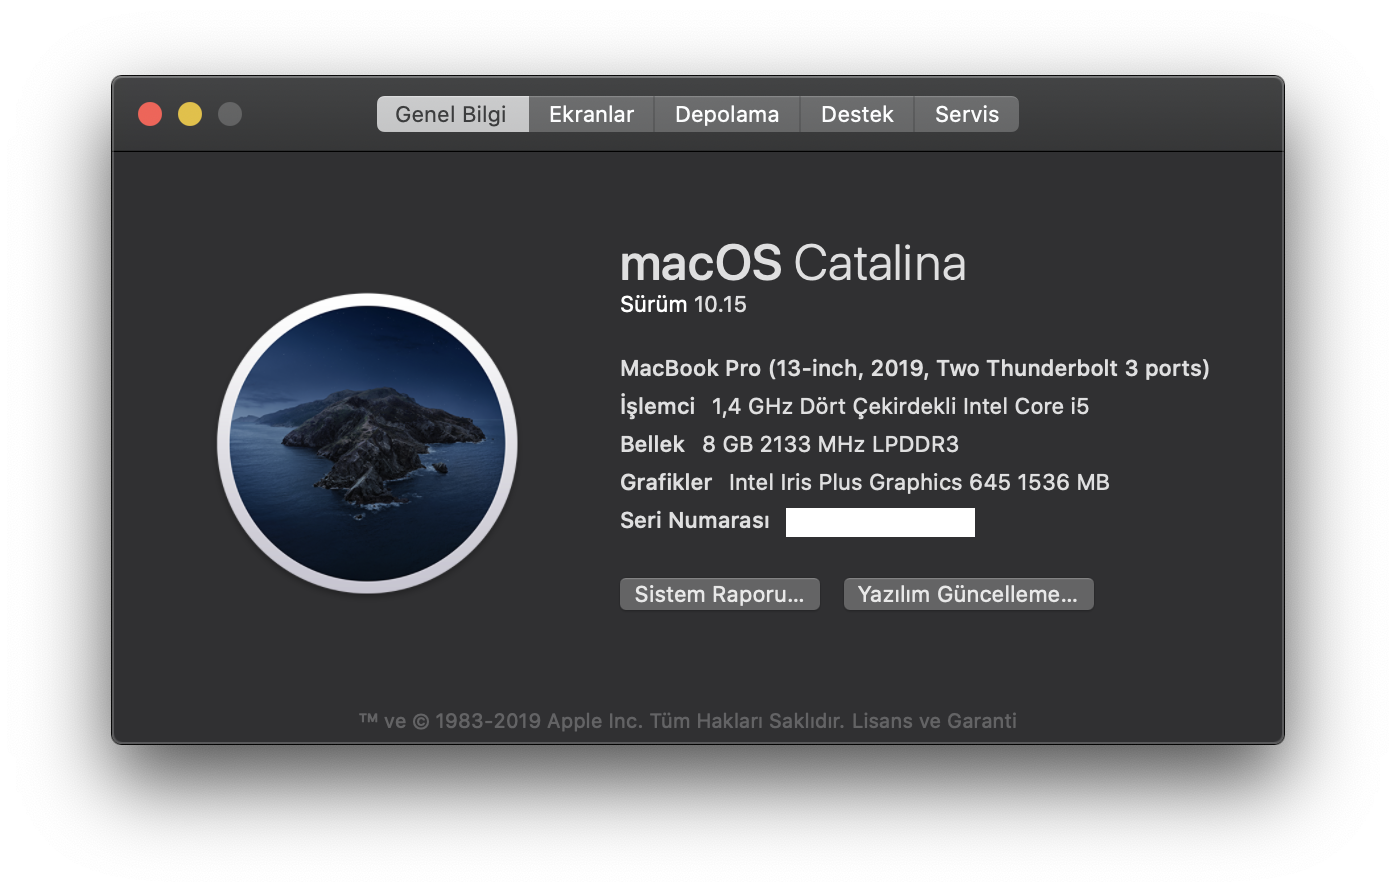Go to the Destek tab
The image size is (1396, 892).
pyautogui.click(x=857, y=114)
